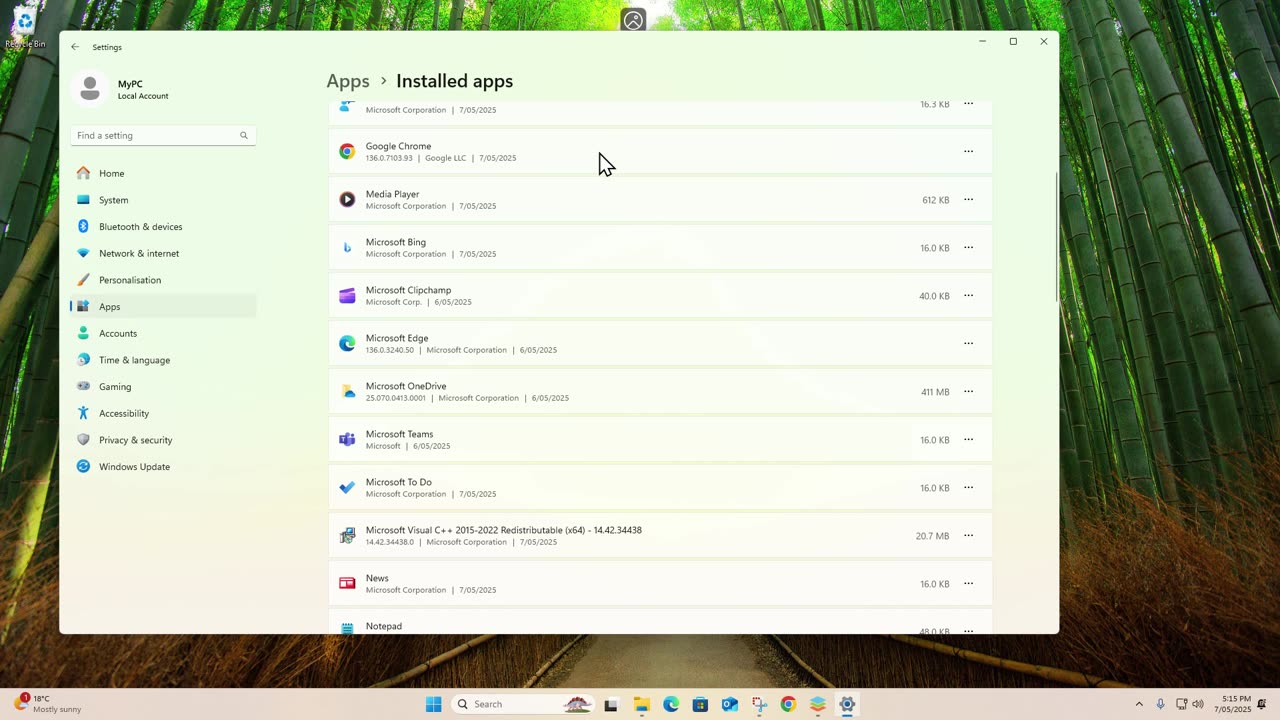
Task: Click the Settings gear on the taskbar
Action: coord(847,704)
